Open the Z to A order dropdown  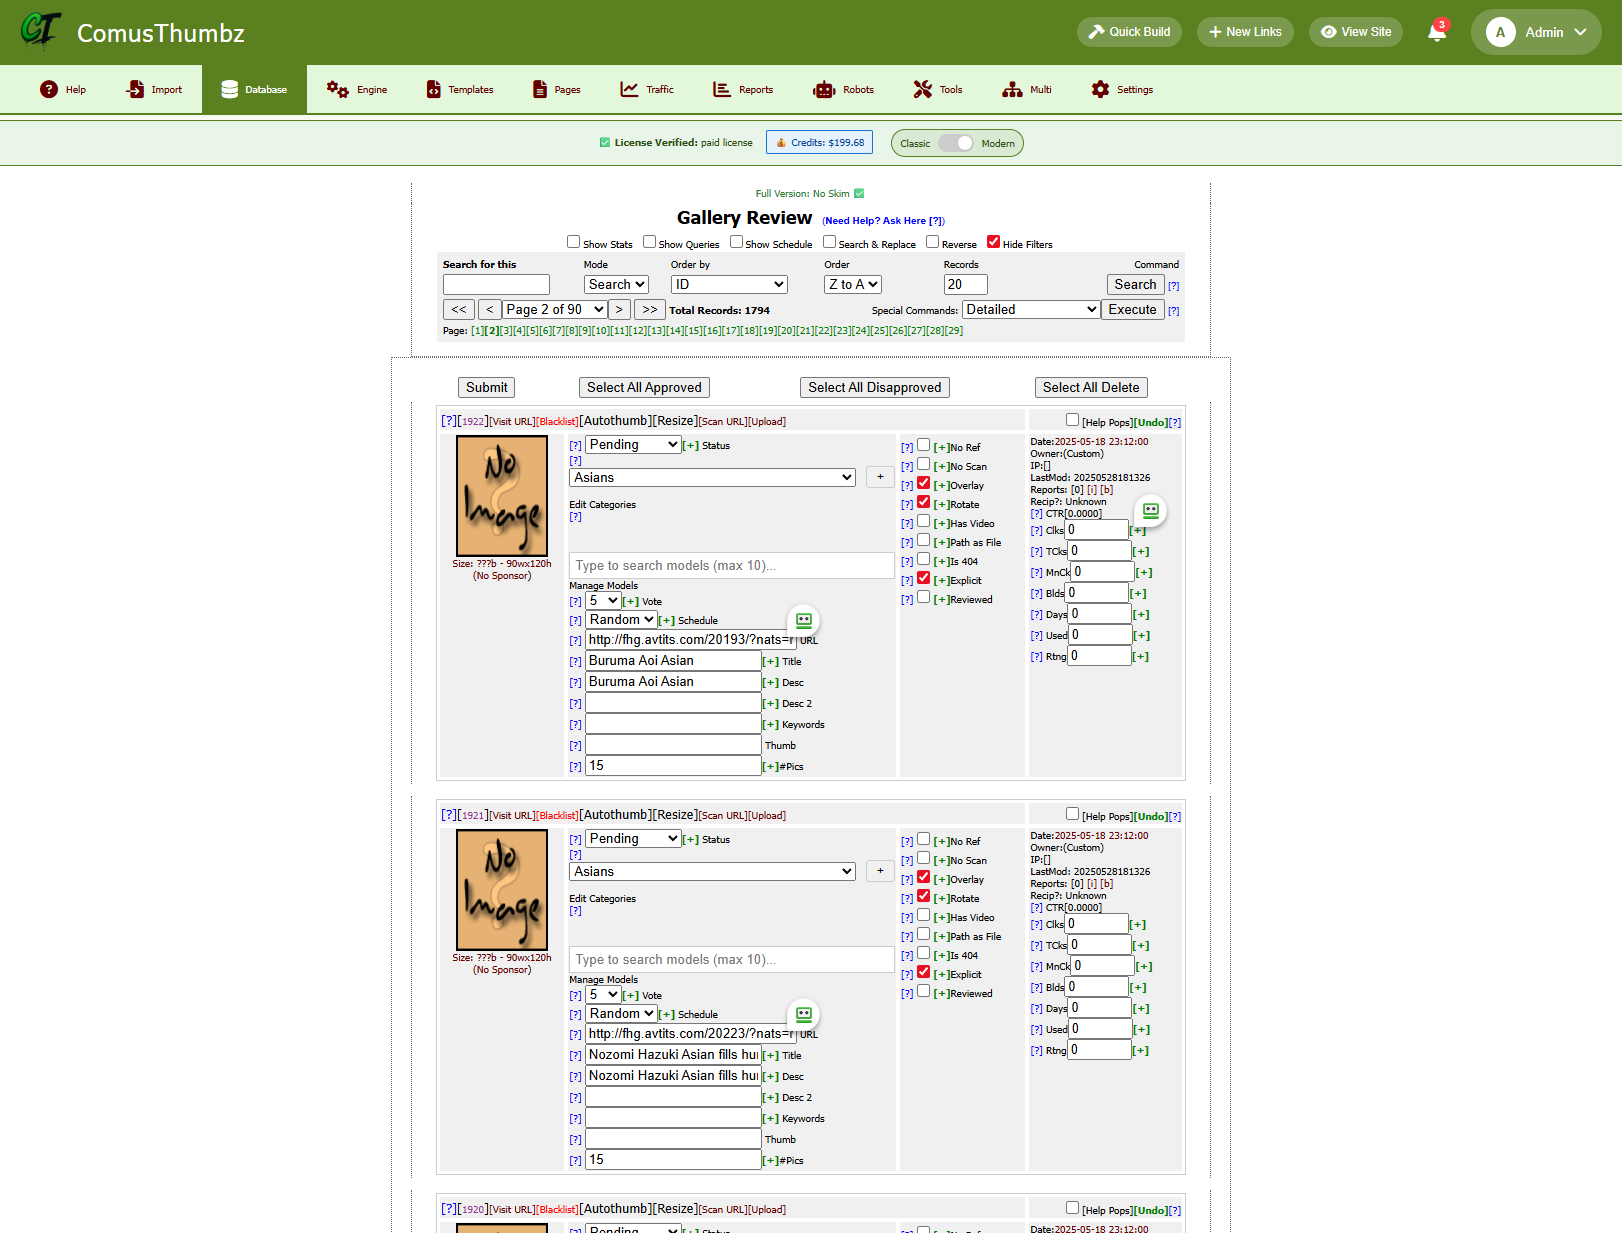pyautogui.click(x=852, y=284)
